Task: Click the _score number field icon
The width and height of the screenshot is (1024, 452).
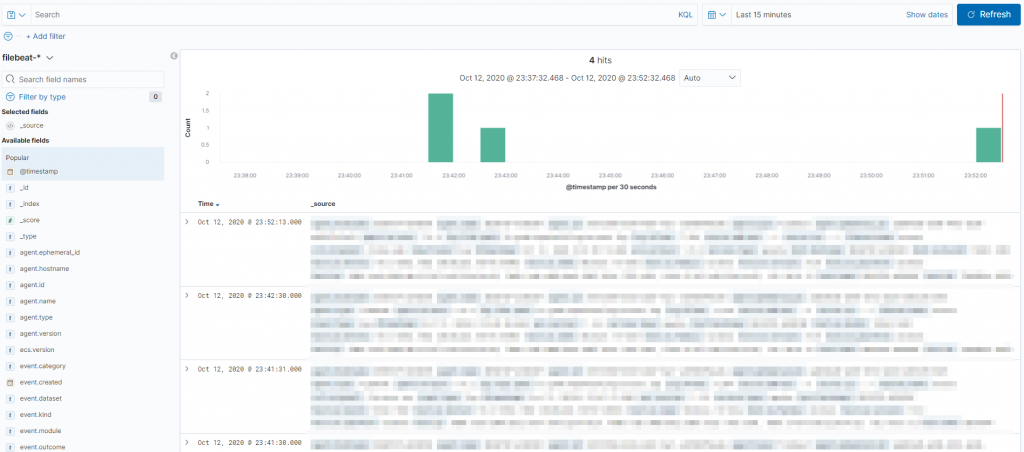Action: pyautogui.click(x=10, y=220)
